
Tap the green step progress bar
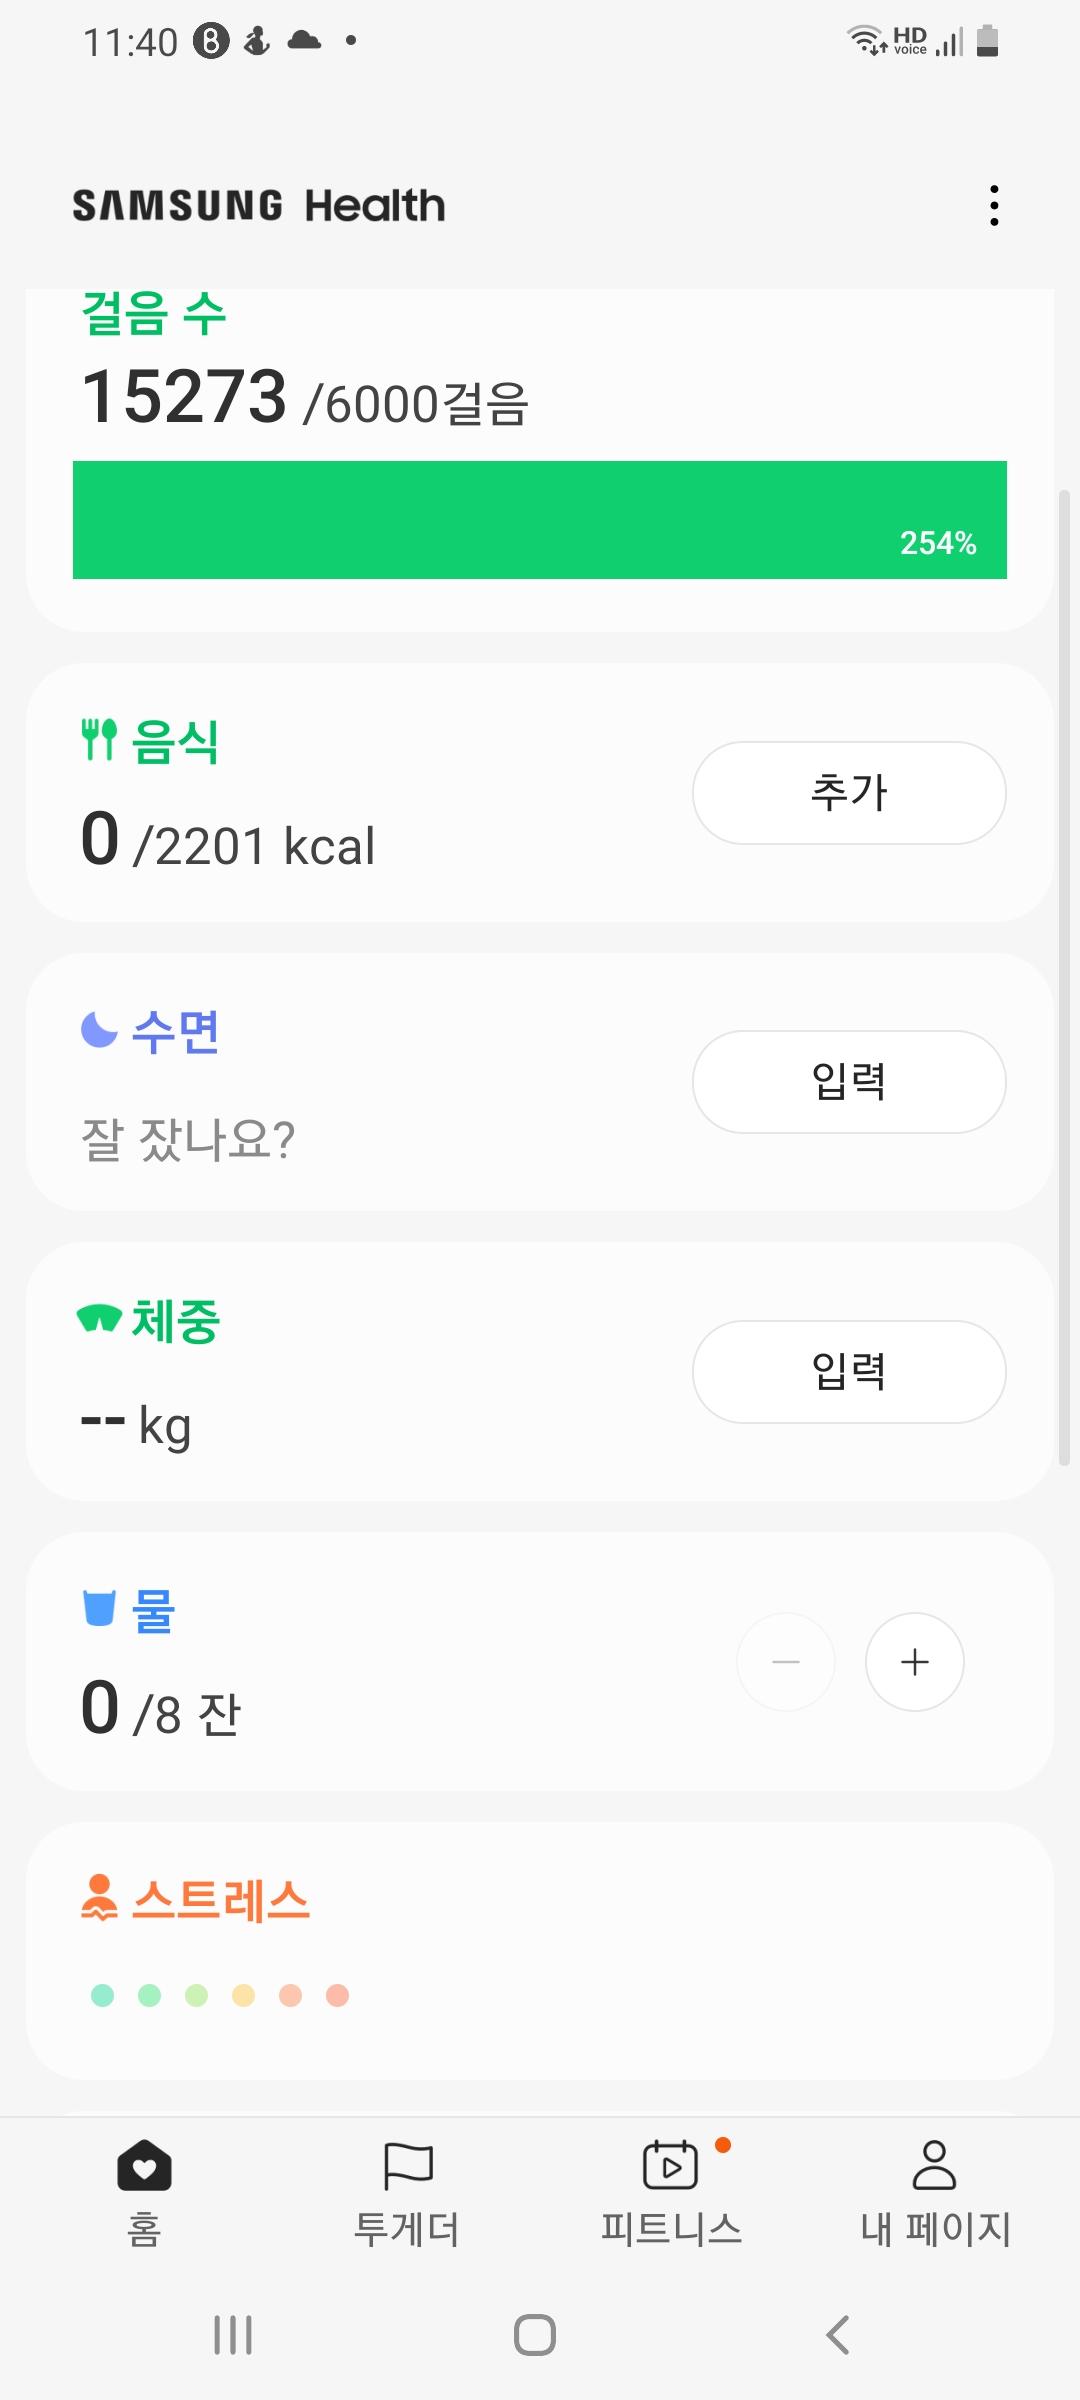(540, 520)
